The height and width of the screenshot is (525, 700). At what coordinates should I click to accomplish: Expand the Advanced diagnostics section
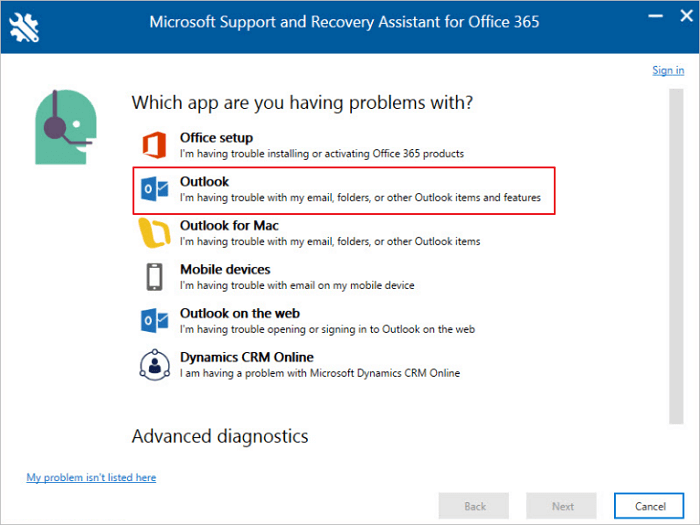click(220, 436)
